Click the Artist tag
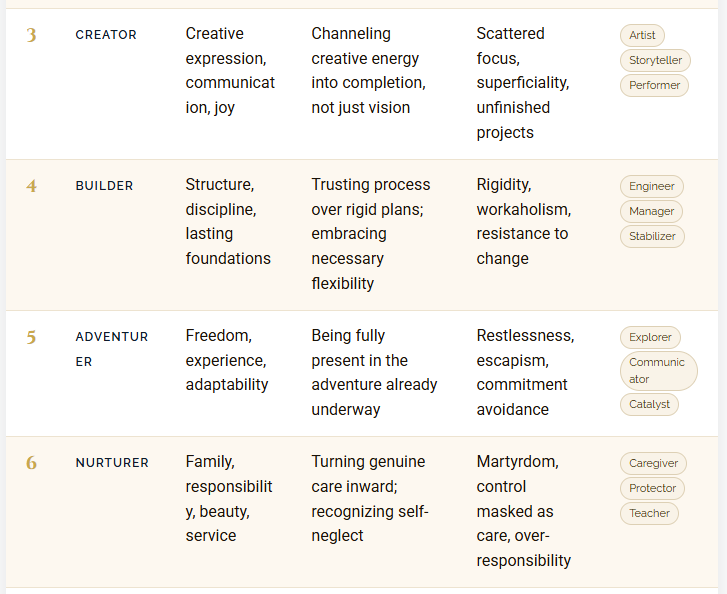727x594 pixels. pyautogui.click(x=642, y=35)
